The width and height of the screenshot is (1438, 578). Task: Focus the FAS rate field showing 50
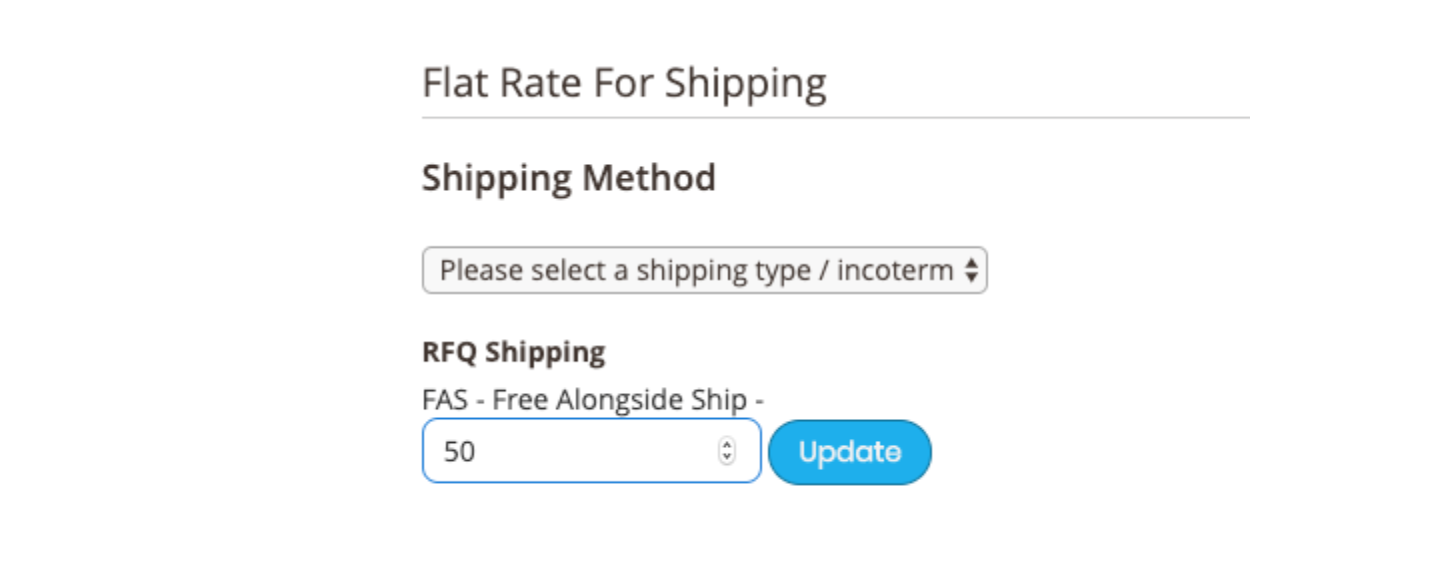(x=591, y=451)
